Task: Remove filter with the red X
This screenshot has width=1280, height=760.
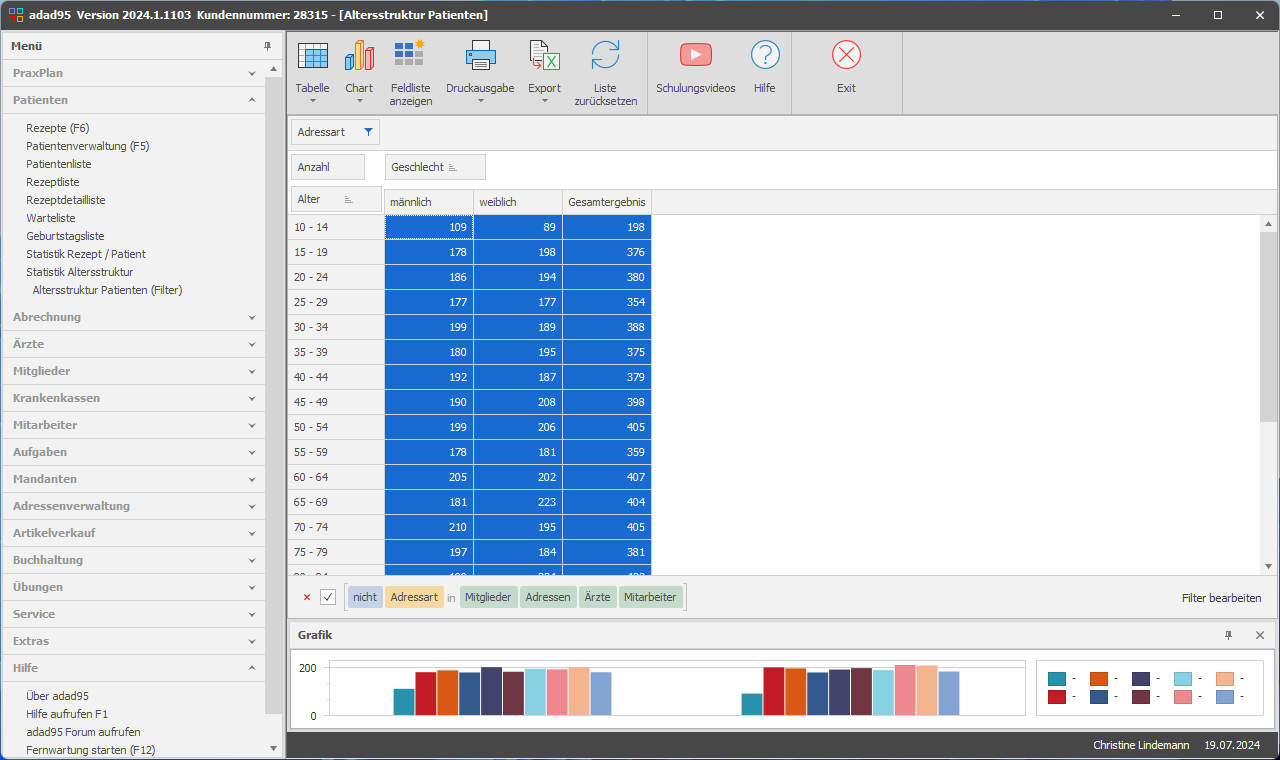Action: click(x=307, y=598)
